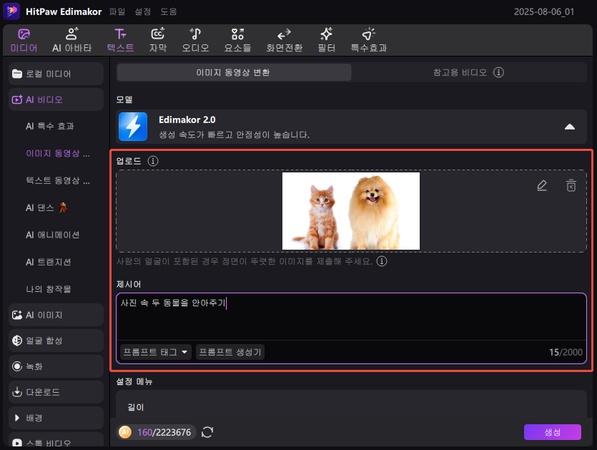The height and width of the screenshot is (450, 597).
Task: Collapse the Edimakor 2.0 model selector
Action: pyautogui.click(x=570, y=127)
